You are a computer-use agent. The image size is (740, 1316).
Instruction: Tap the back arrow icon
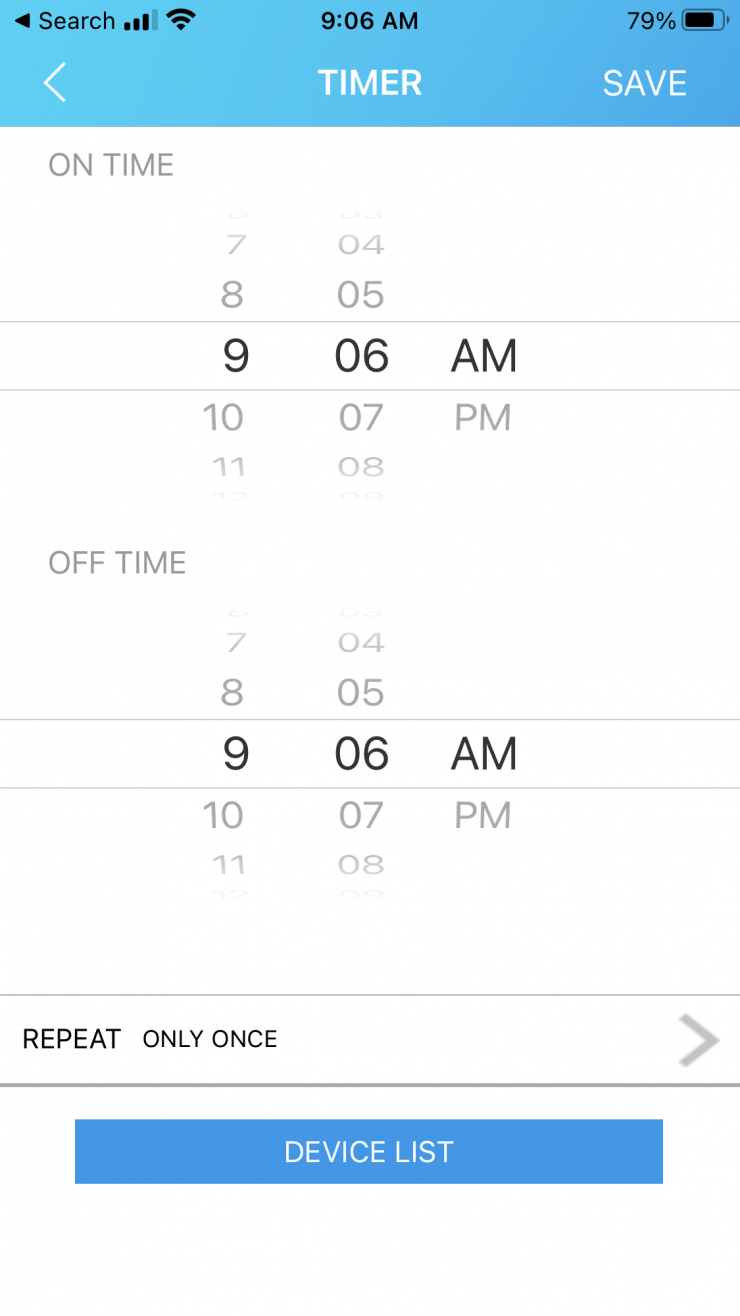[x=55, y=82]
